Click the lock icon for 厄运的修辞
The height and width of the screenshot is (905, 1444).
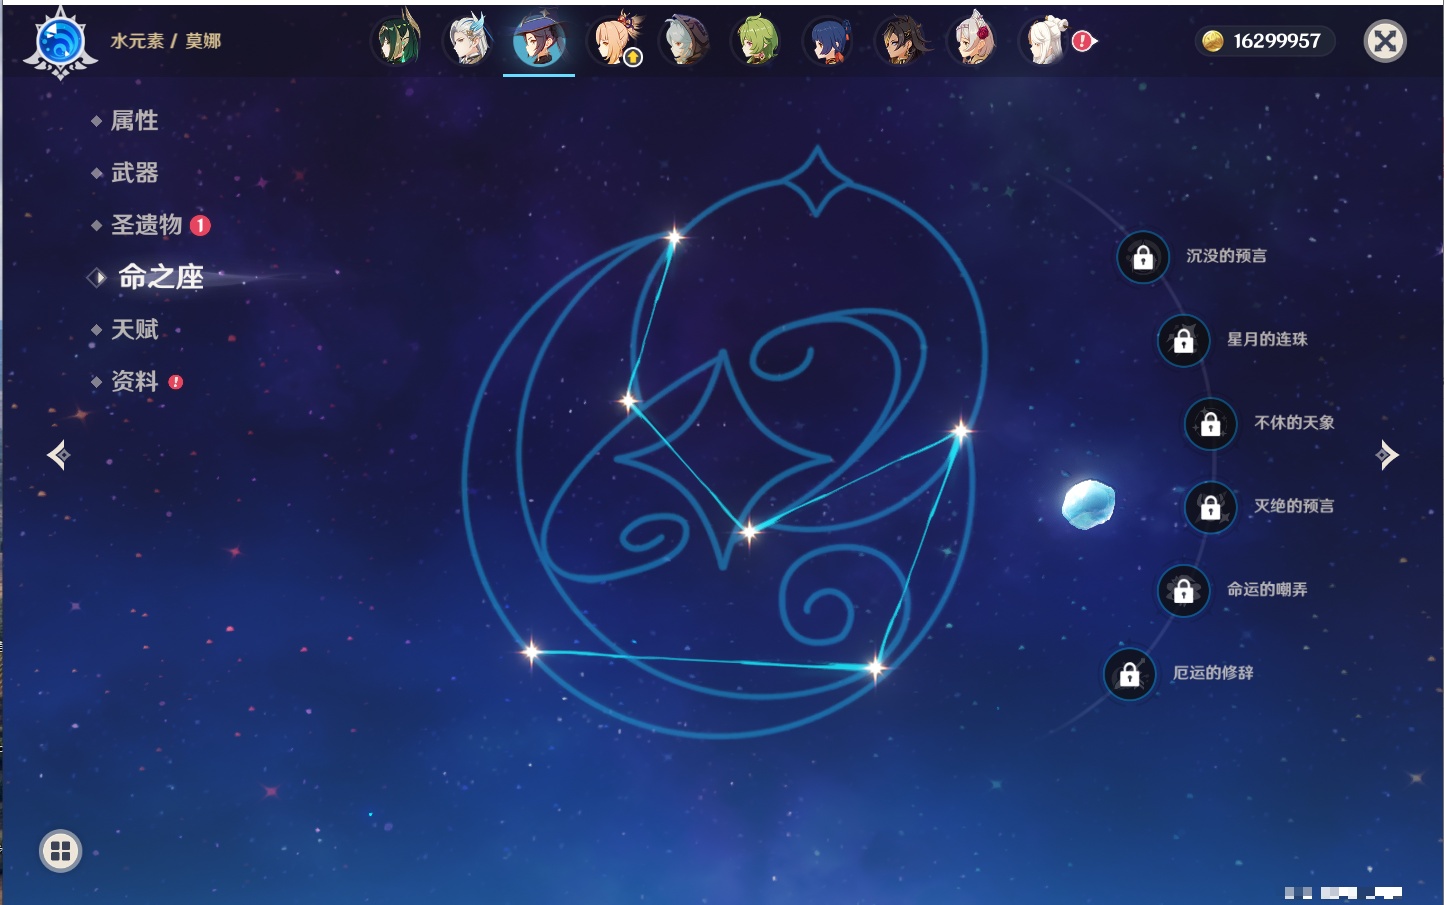click(1130, 674)
